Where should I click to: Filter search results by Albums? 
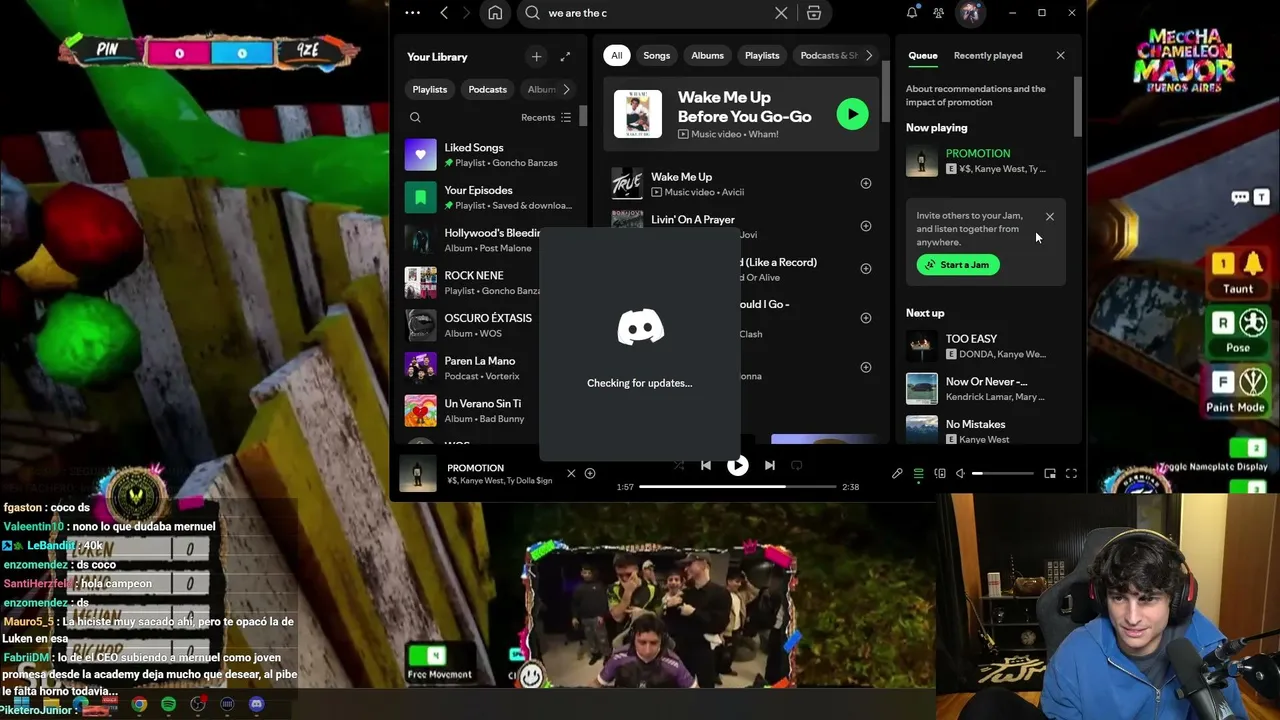[707, 56]
